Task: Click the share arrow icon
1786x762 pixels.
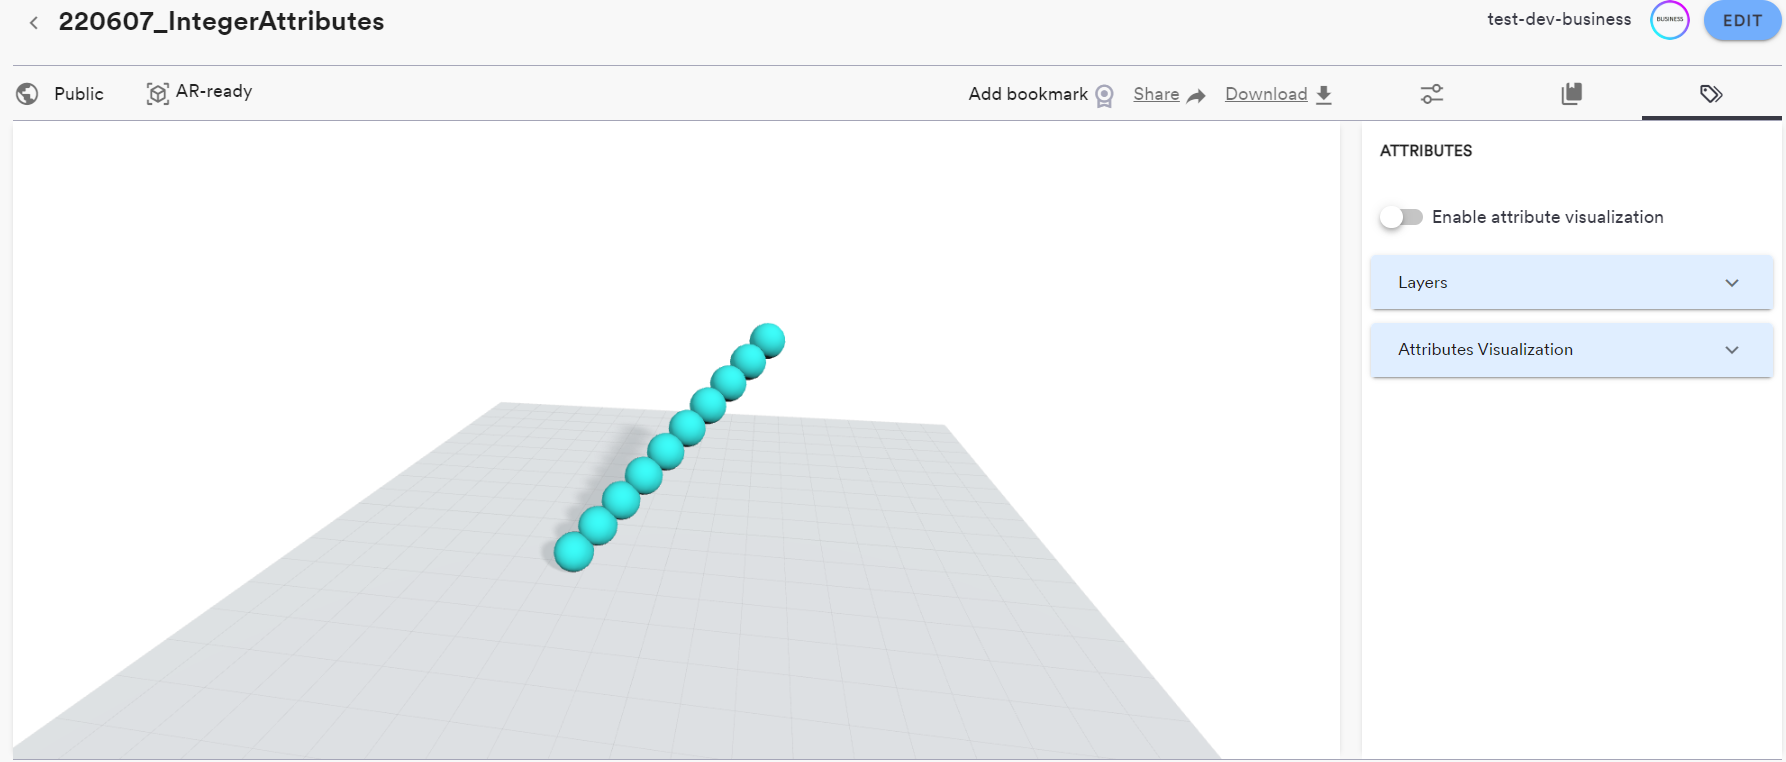Action: (1196, 95)
